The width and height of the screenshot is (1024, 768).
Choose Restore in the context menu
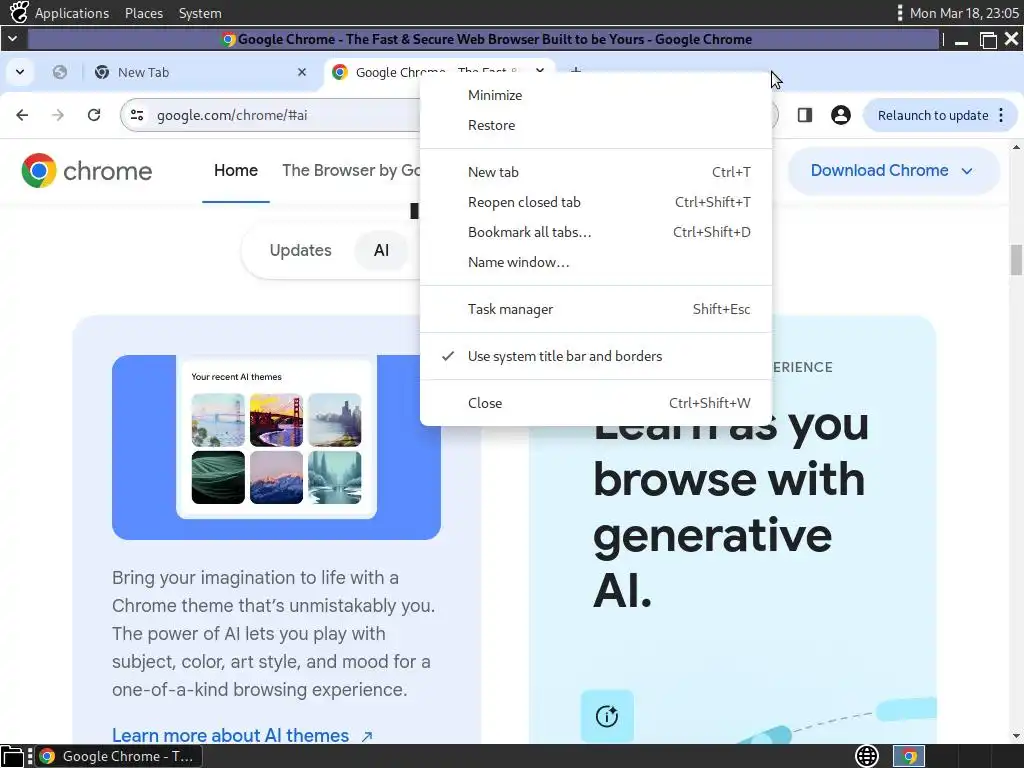pyautogui.click(x=596, y=125)
